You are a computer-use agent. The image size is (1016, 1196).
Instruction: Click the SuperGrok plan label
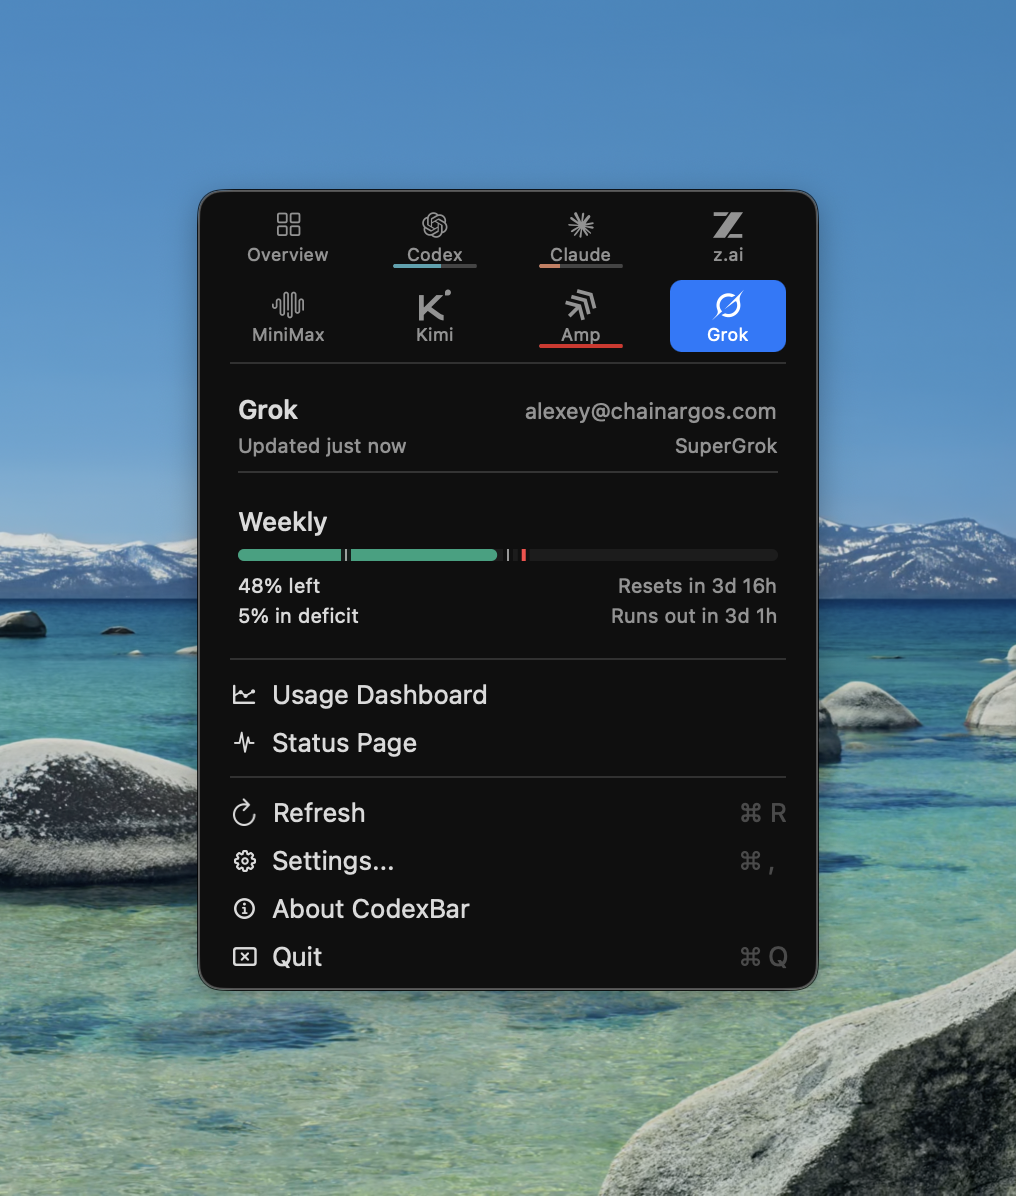click(726, 446)
